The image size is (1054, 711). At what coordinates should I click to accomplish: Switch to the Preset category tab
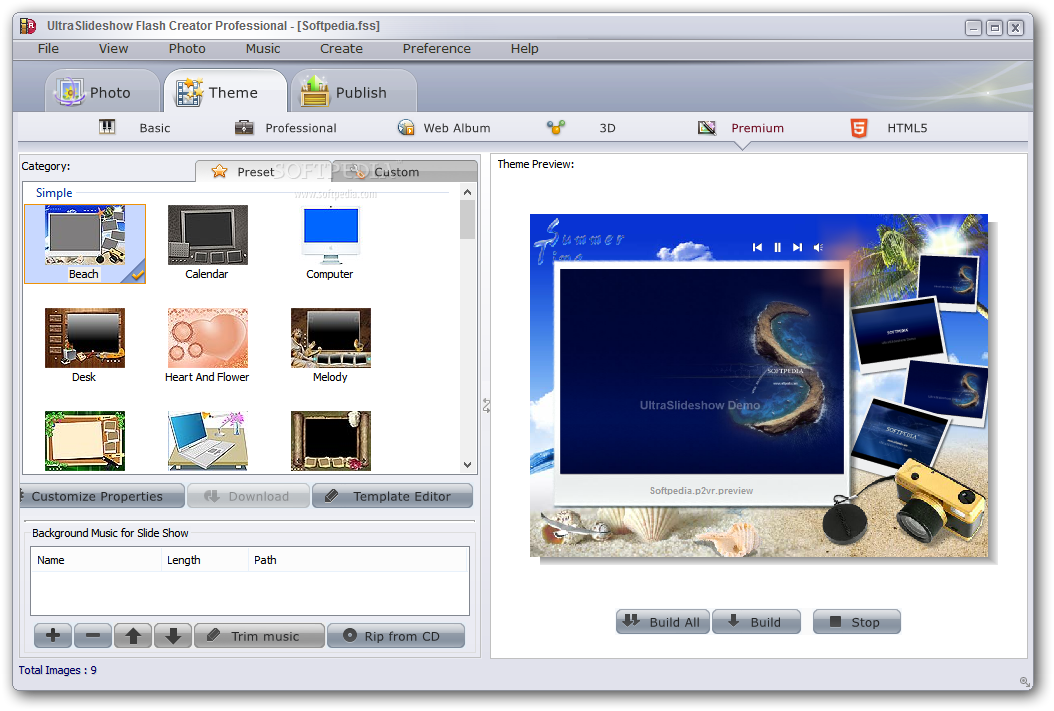click(264, 172)
